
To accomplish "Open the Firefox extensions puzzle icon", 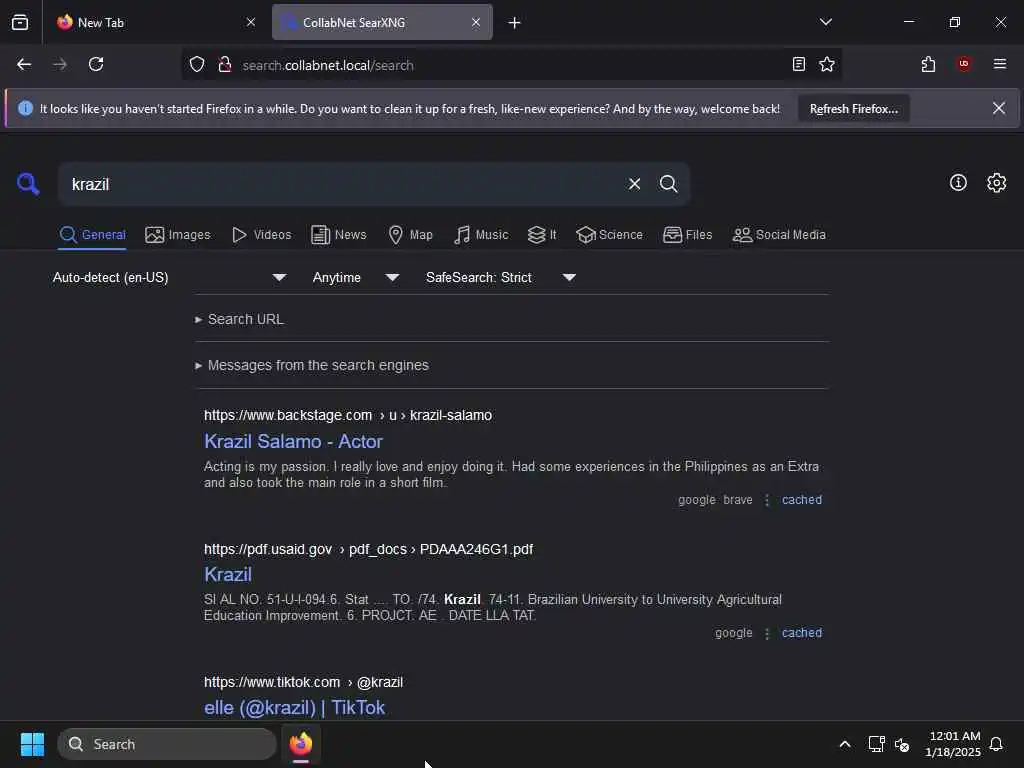I will point(928,64).
